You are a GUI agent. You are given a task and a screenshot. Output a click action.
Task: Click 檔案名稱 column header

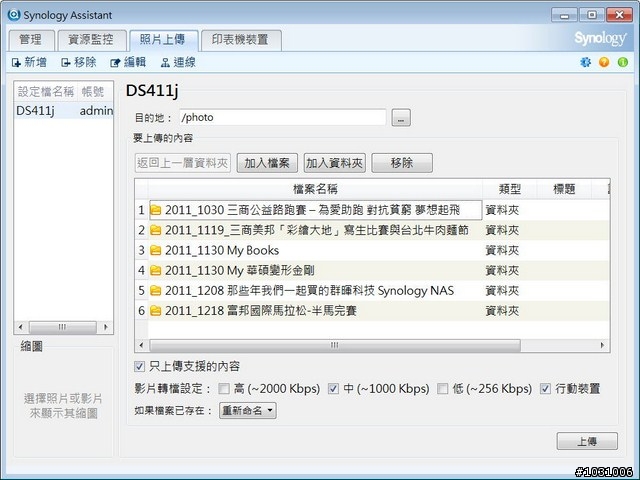click(x=315, y=189)
